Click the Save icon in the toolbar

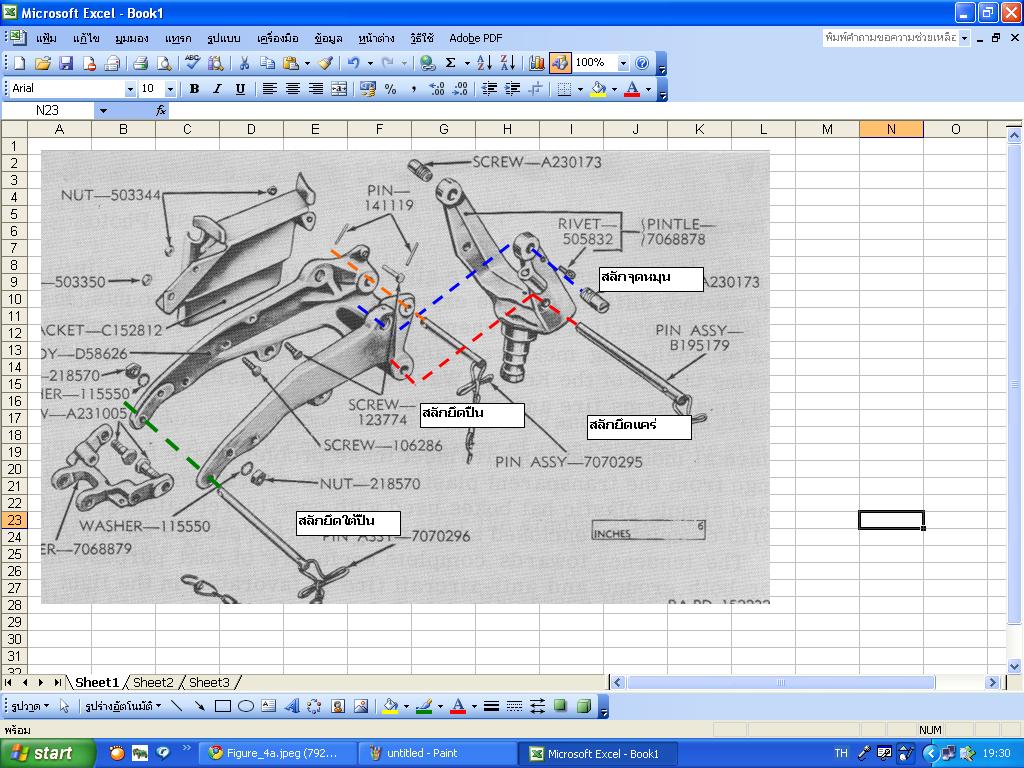click(66, 63)
